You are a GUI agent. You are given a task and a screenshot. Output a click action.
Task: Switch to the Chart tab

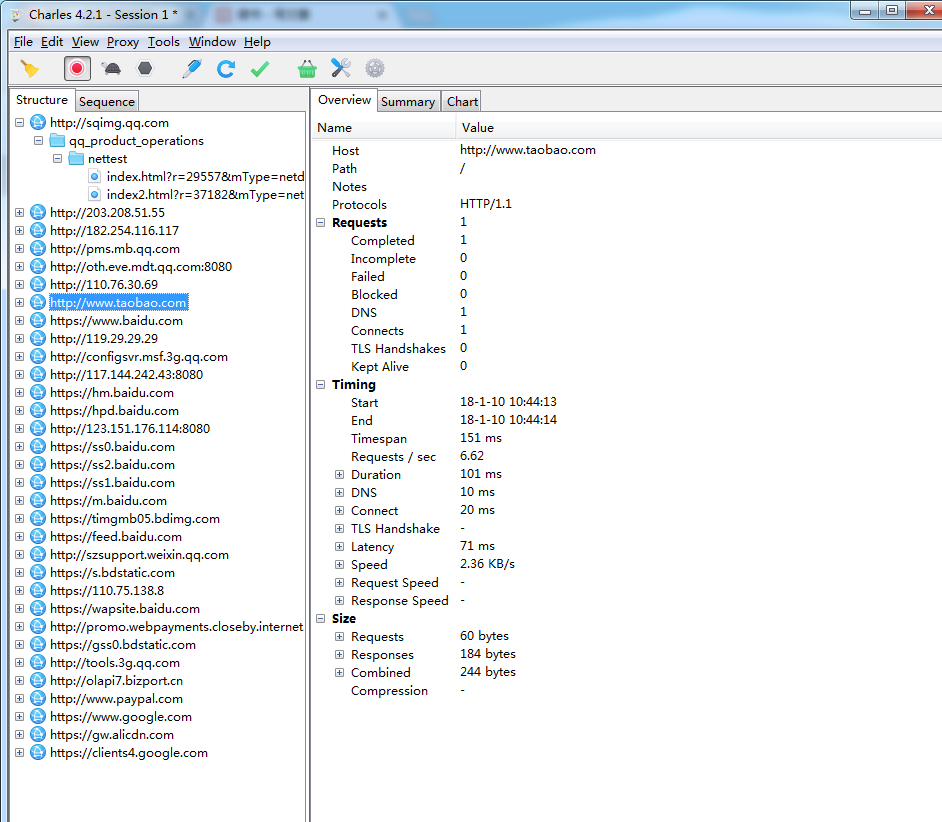[x=462, y=102]
